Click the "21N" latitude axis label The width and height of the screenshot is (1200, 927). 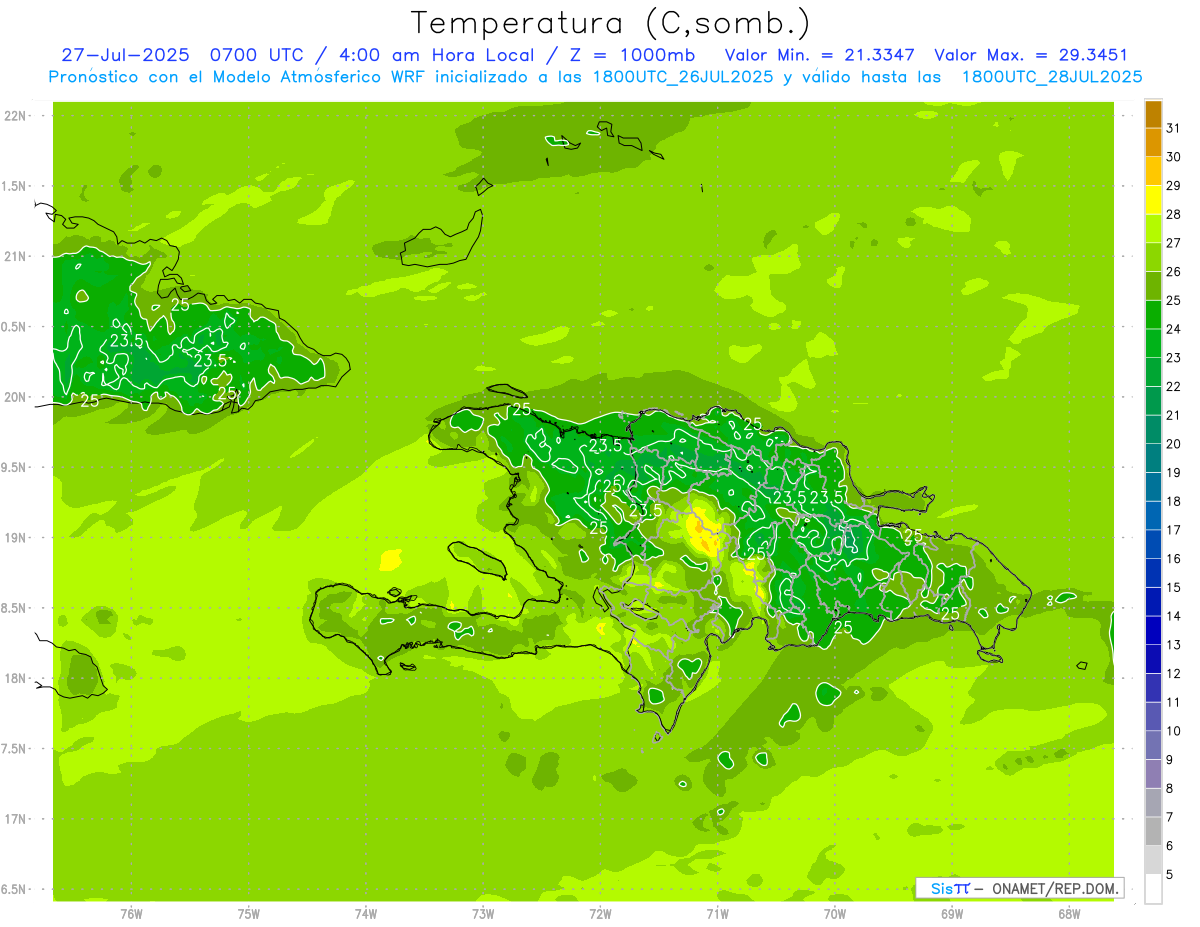(x=15, y=256)
